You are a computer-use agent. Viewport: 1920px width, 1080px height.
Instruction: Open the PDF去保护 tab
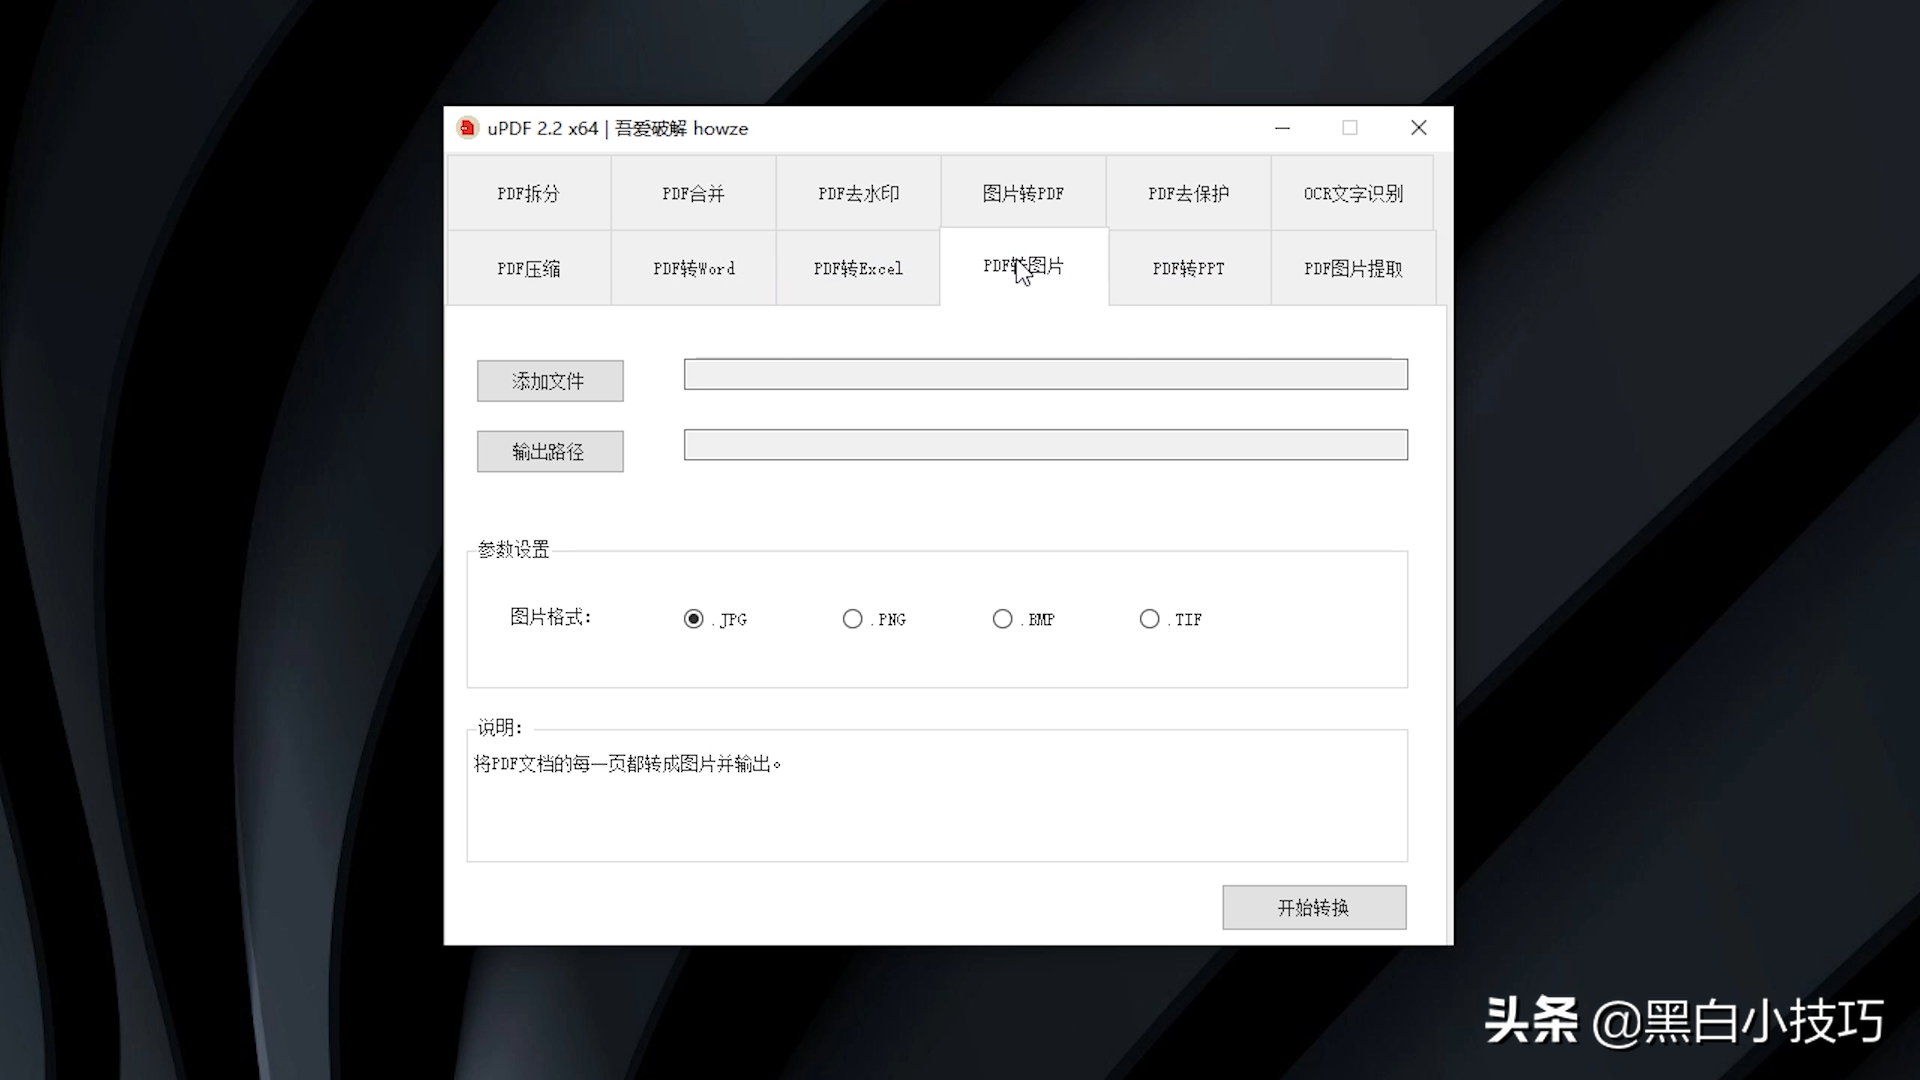[1188, 193]
